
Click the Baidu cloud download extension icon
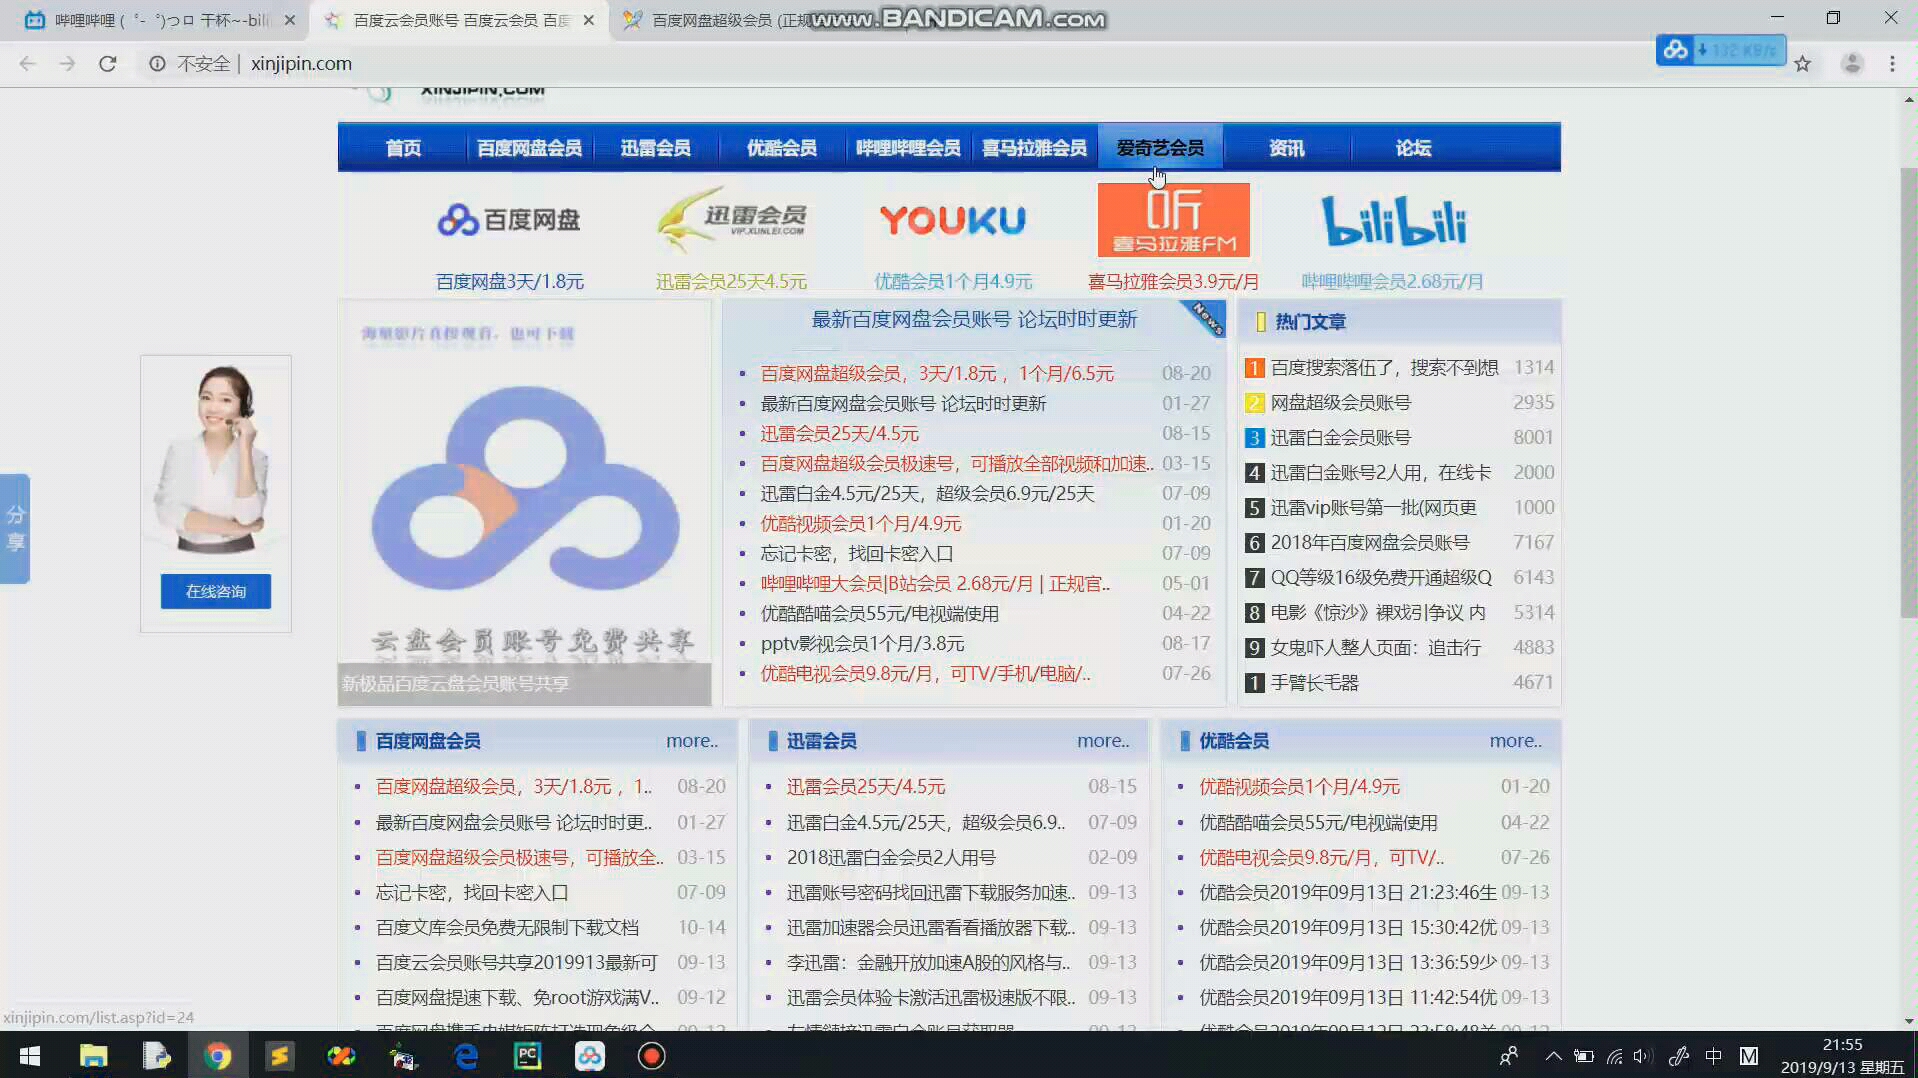[x=1721, y=49]
